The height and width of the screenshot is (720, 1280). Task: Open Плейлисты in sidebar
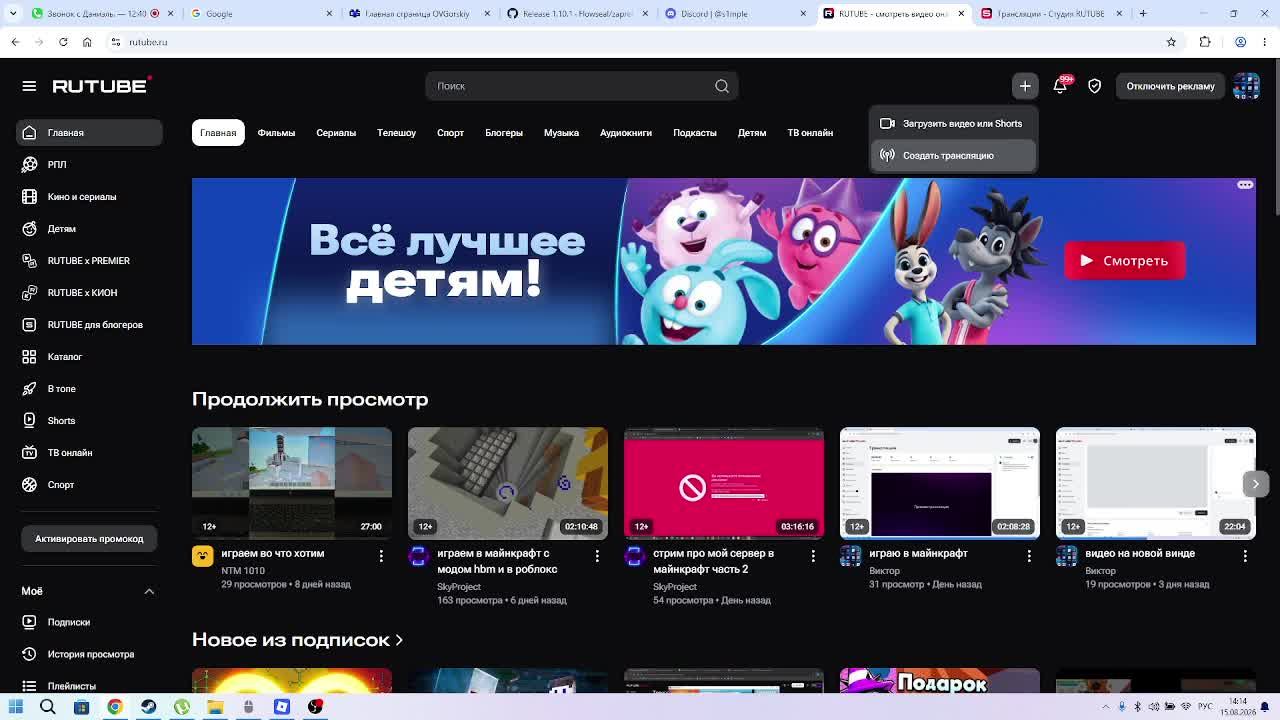click(x=89, y=686)
